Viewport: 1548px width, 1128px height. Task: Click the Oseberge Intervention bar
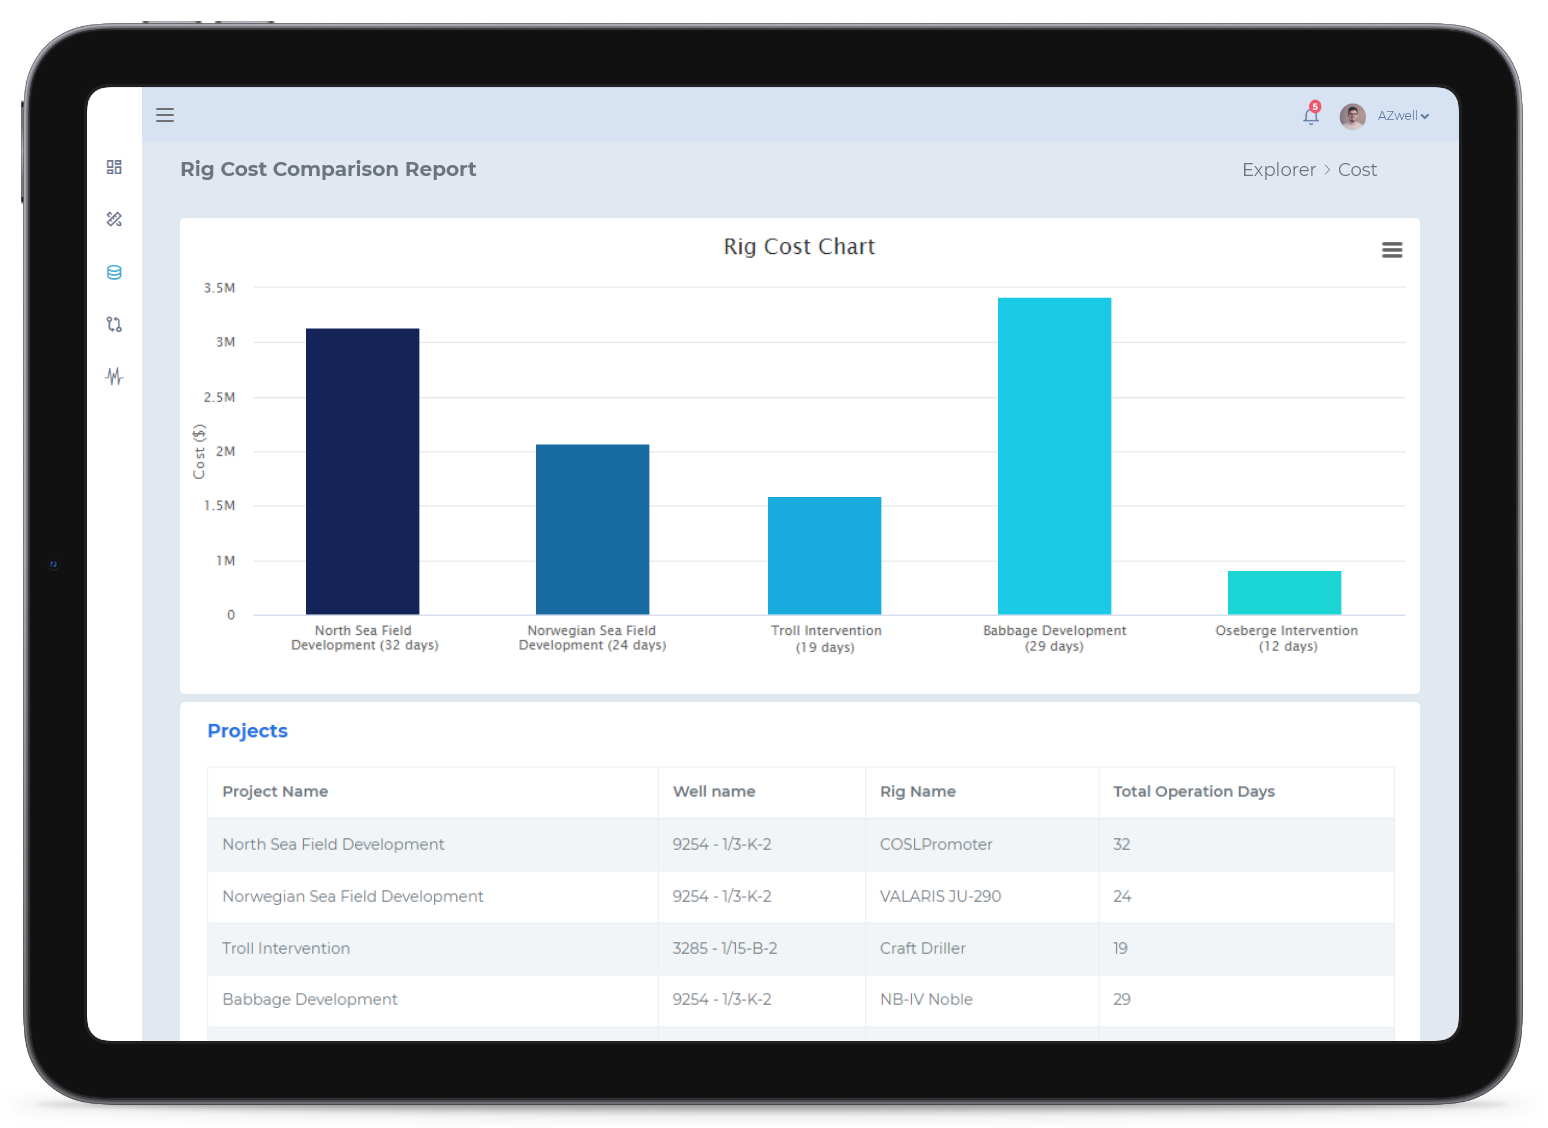1284,592
